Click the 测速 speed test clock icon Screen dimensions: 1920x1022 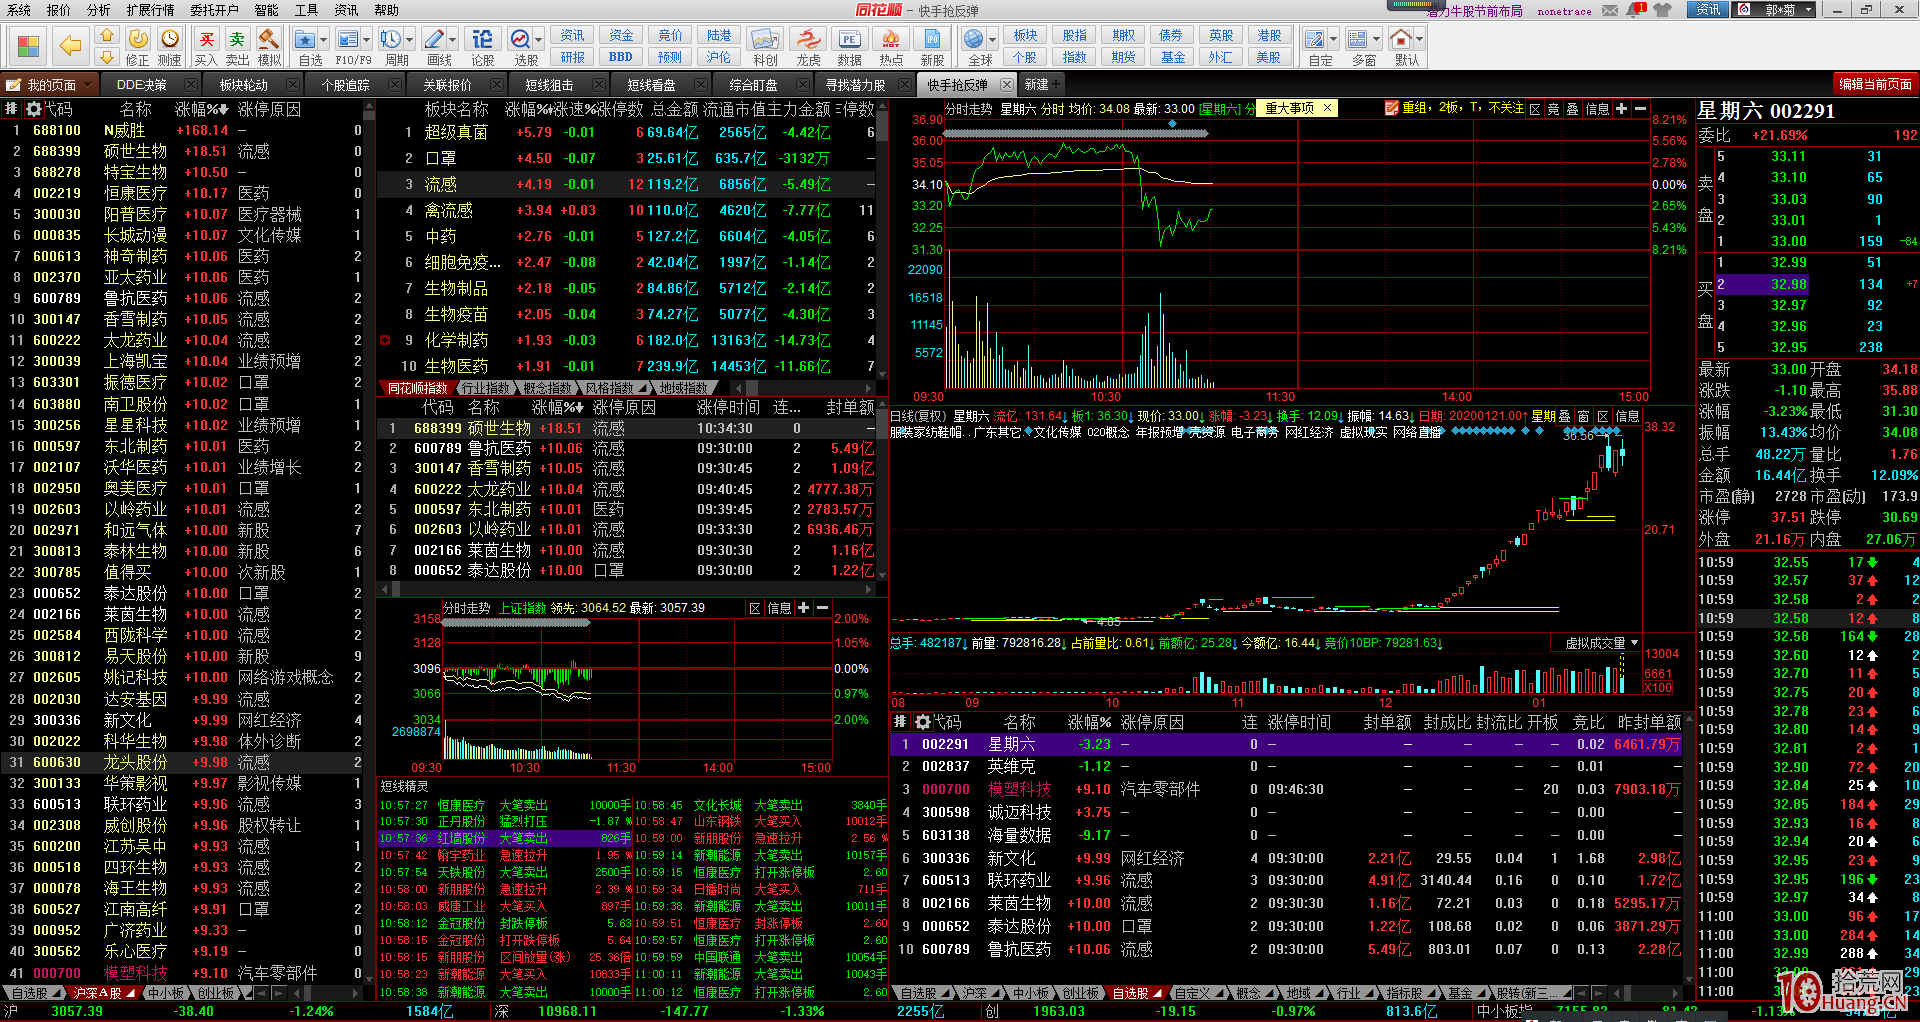170,45
